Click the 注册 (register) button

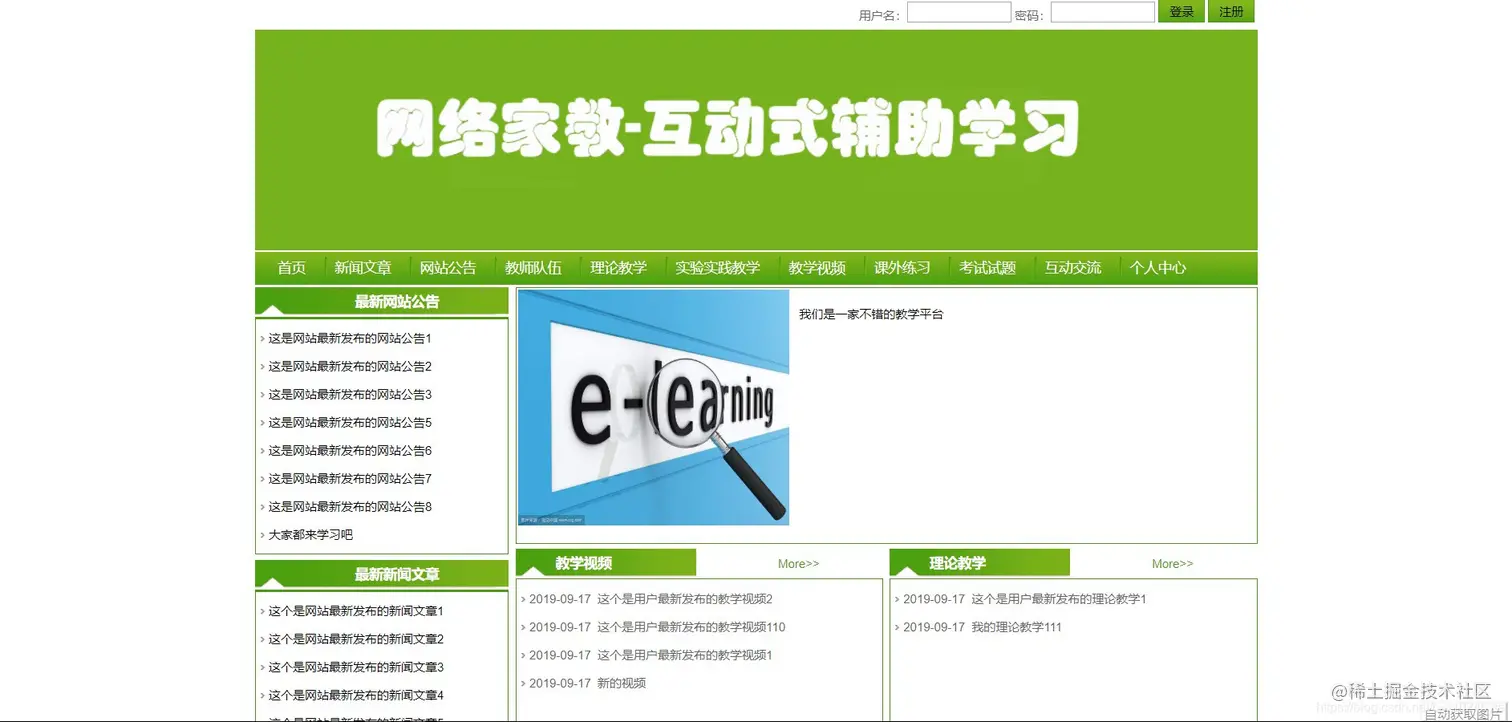tap(1231, 11)
